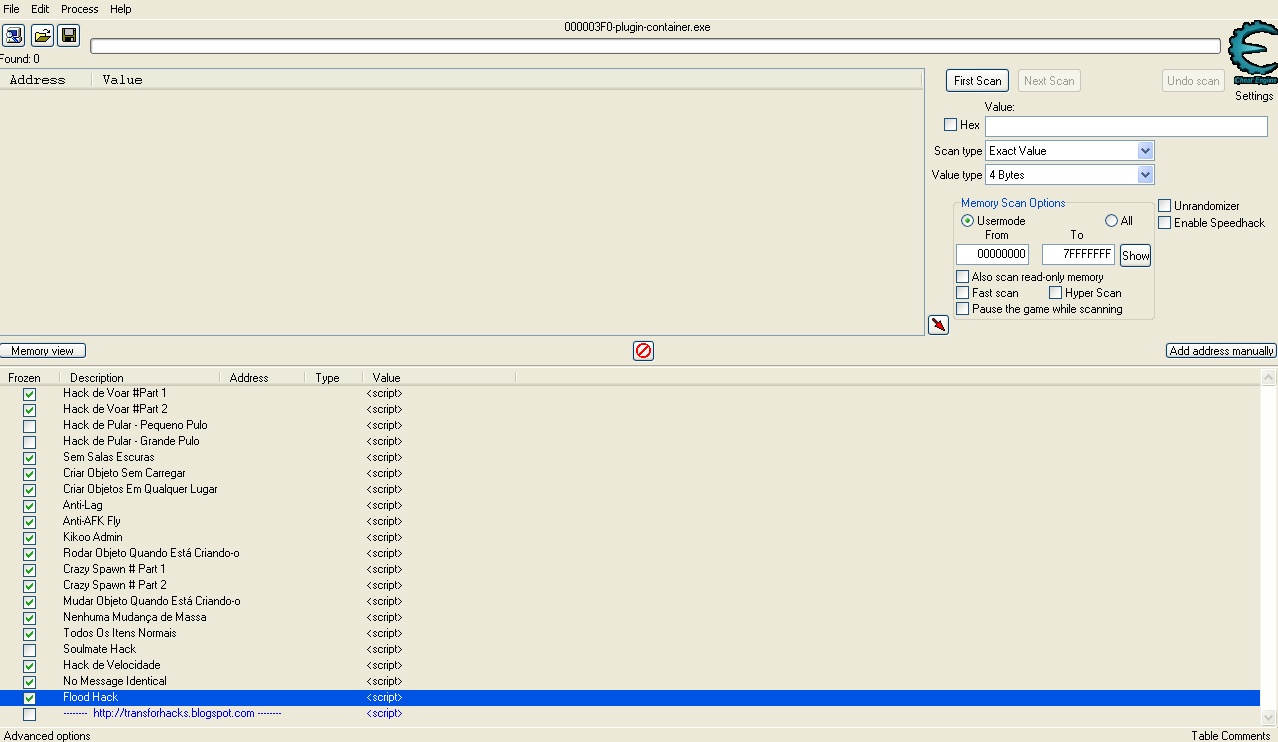The image size is (1278, 742).
Task: Click the scan Value input field
Action: 1126,126
